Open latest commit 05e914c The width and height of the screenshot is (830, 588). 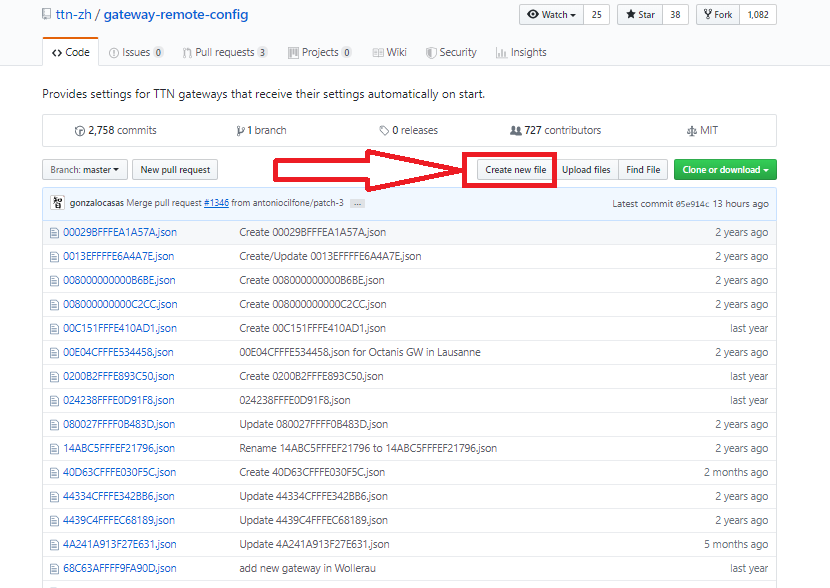(x=692, y=204)
